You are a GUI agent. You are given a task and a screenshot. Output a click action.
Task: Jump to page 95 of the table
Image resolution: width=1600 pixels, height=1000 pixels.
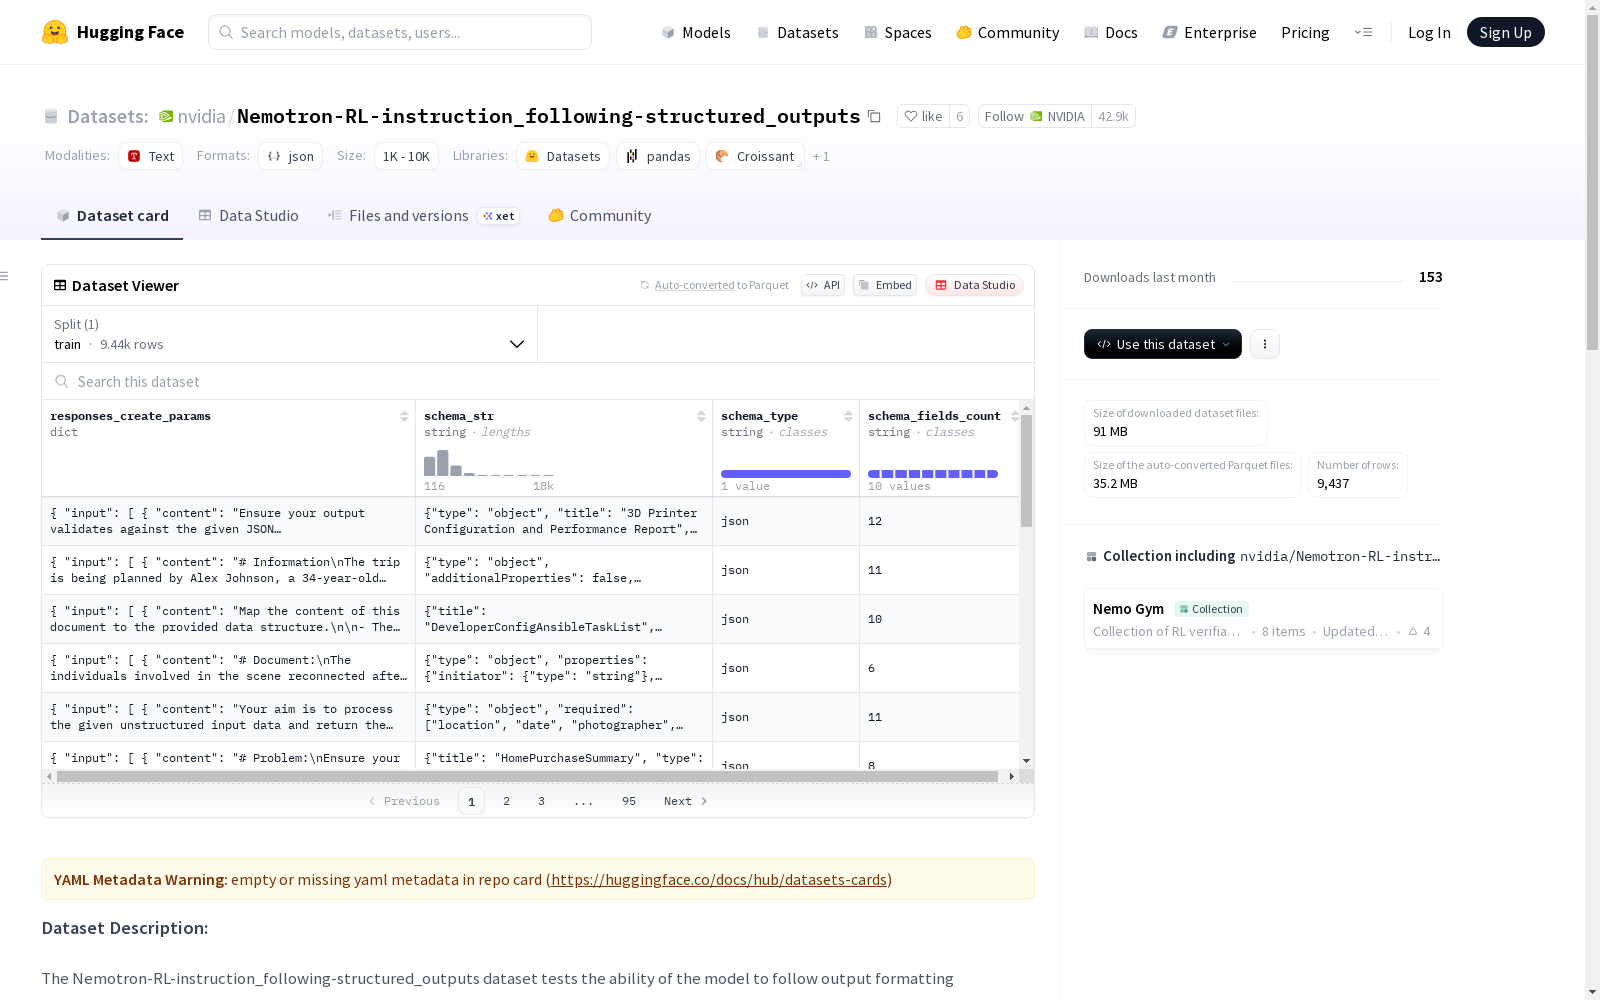[x=629, y=801]
